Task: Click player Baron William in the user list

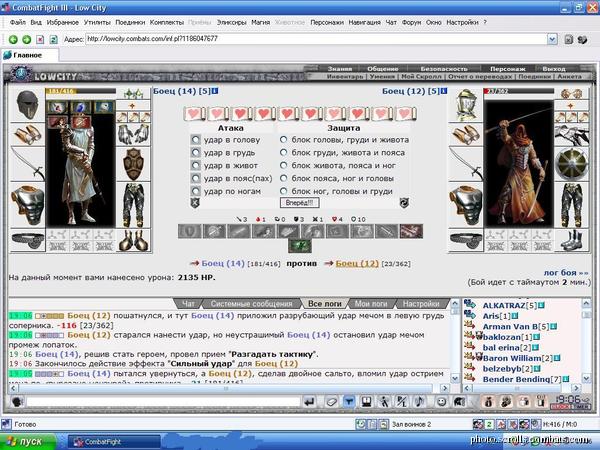Action: coord(512,358)
